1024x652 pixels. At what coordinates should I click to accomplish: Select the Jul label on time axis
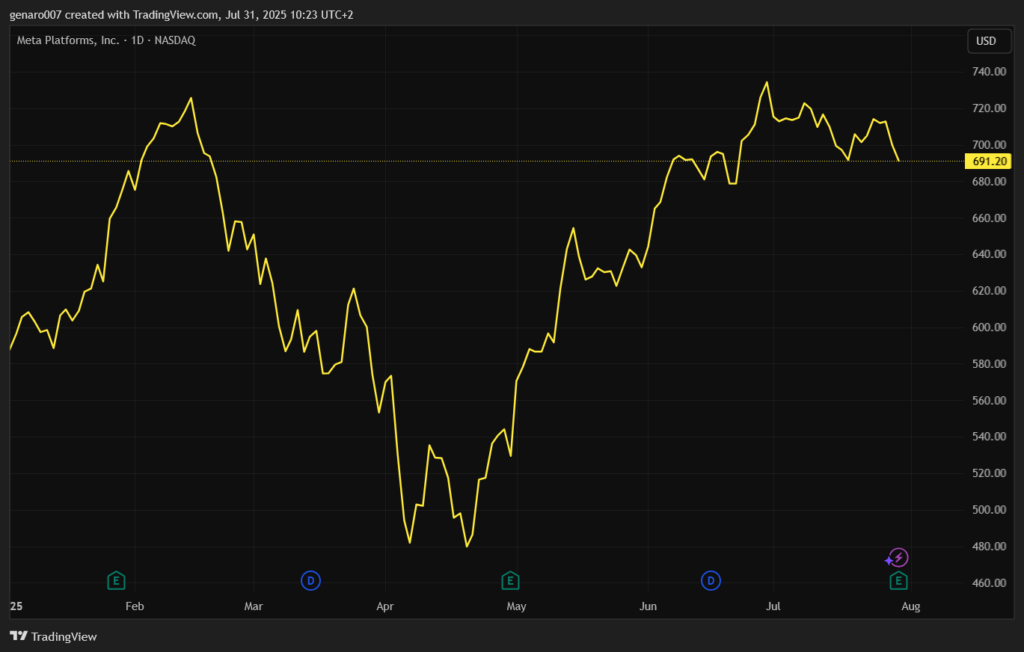coord(773,606)
